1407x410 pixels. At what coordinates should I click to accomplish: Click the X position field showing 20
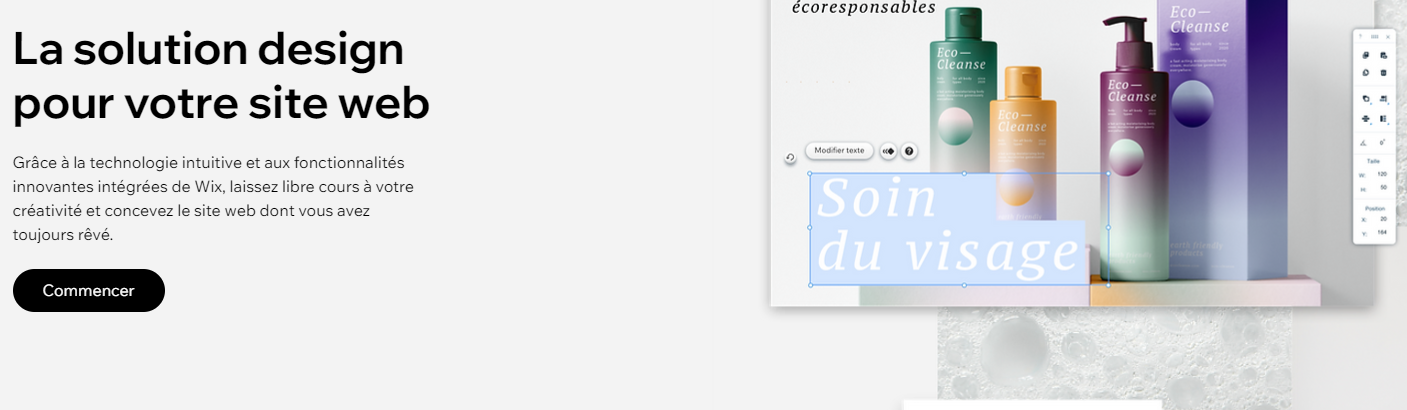pyautogui.click(x=1383, y=218)
